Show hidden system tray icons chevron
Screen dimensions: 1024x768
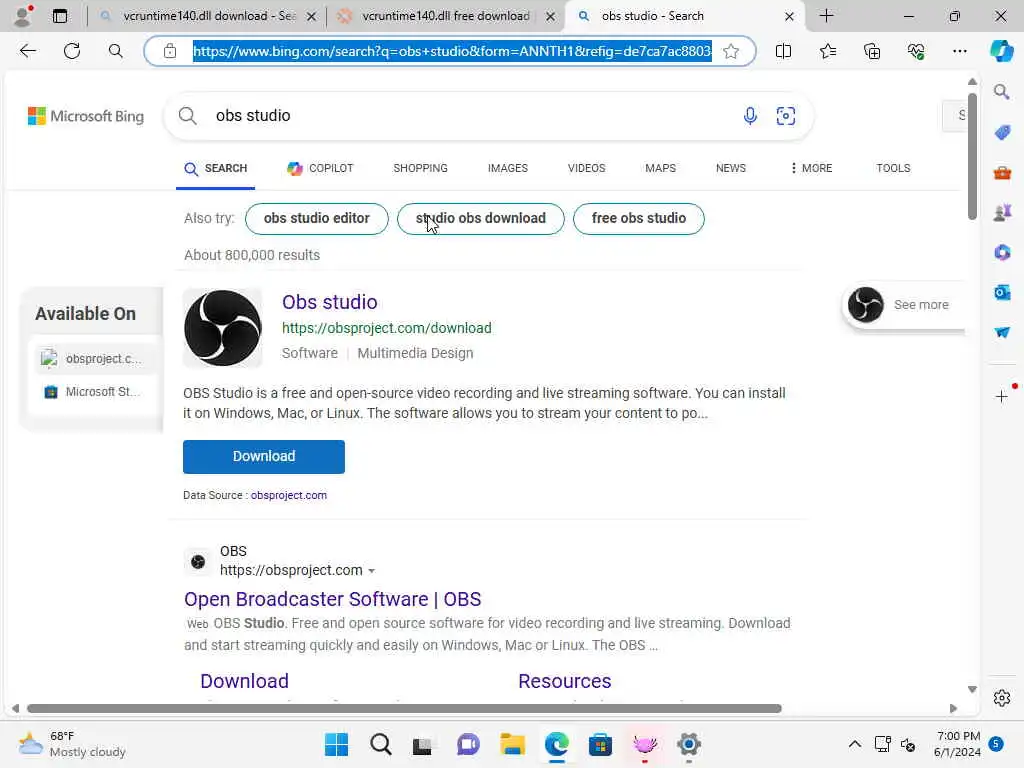[854, 744]
